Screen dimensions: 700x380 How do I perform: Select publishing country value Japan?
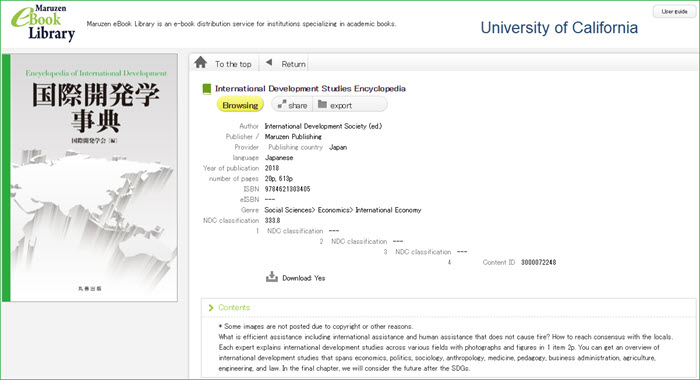[x=338, y=147]
